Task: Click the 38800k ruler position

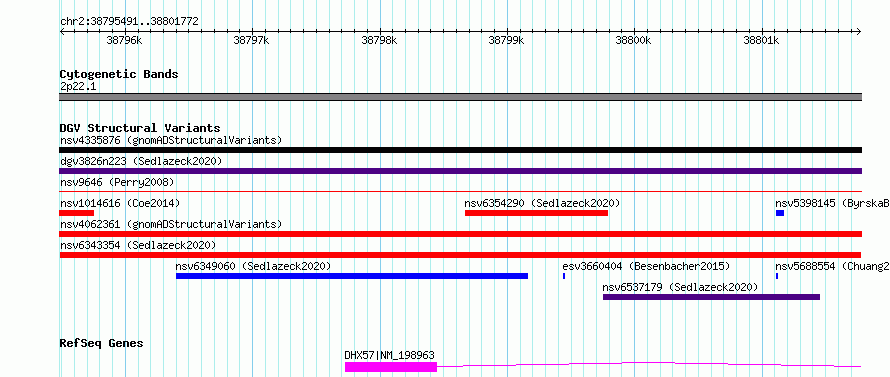Action: point(634,41)
